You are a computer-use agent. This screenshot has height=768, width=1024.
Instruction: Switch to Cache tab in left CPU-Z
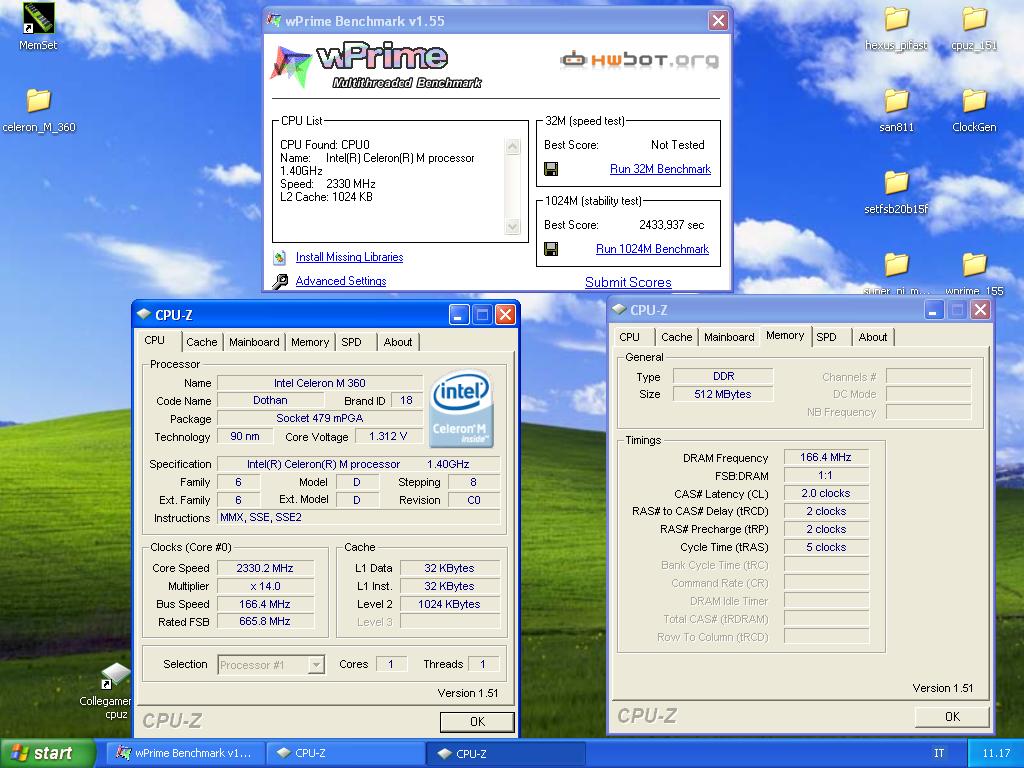[201, 342]
